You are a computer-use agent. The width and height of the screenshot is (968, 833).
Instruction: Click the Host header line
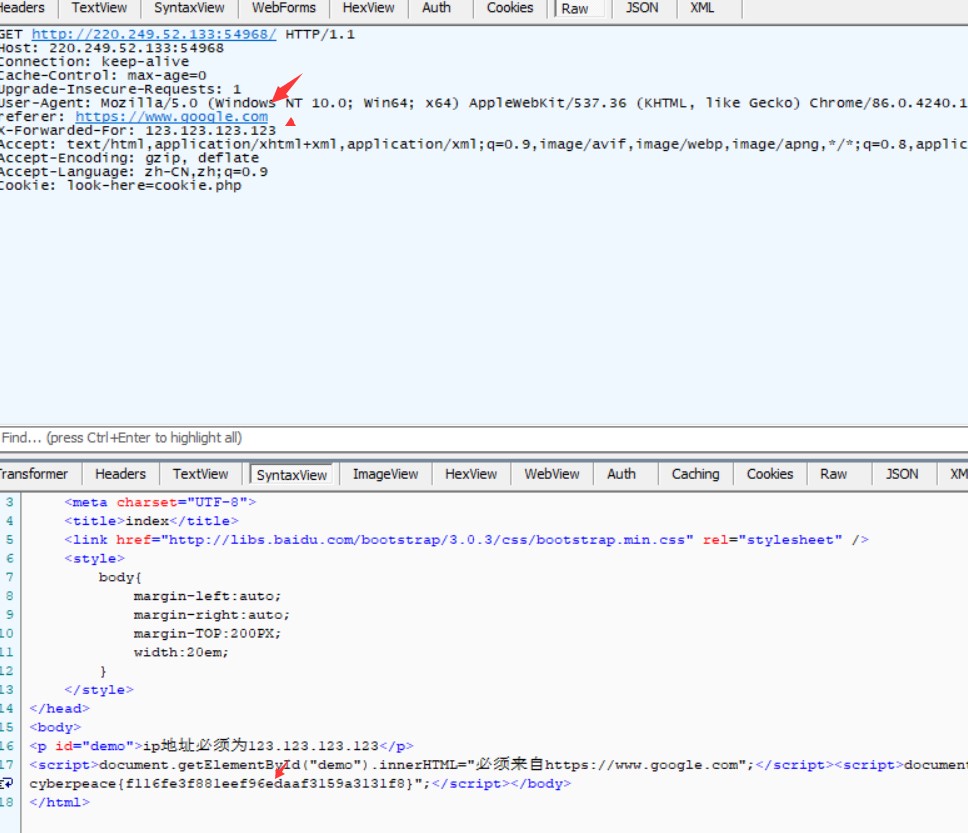[x=112, y=48]
